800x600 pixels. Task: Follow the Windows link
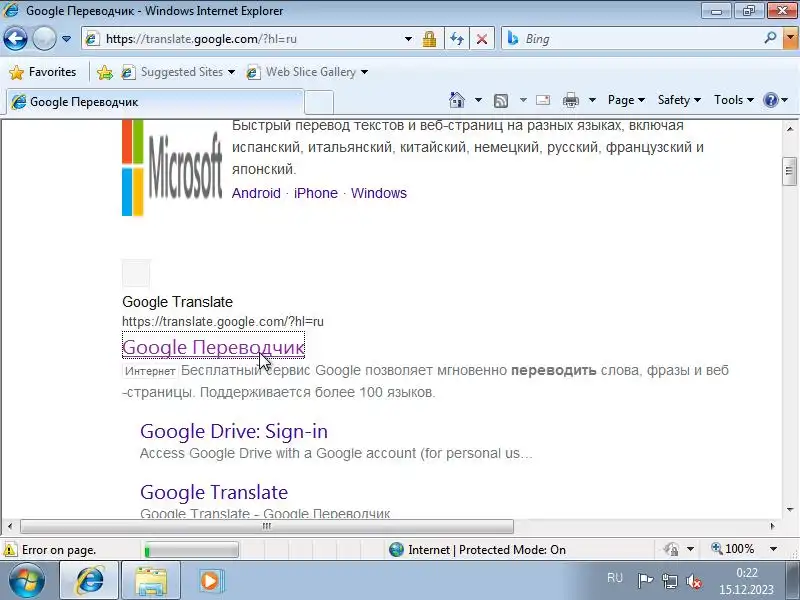pos(379,193)
